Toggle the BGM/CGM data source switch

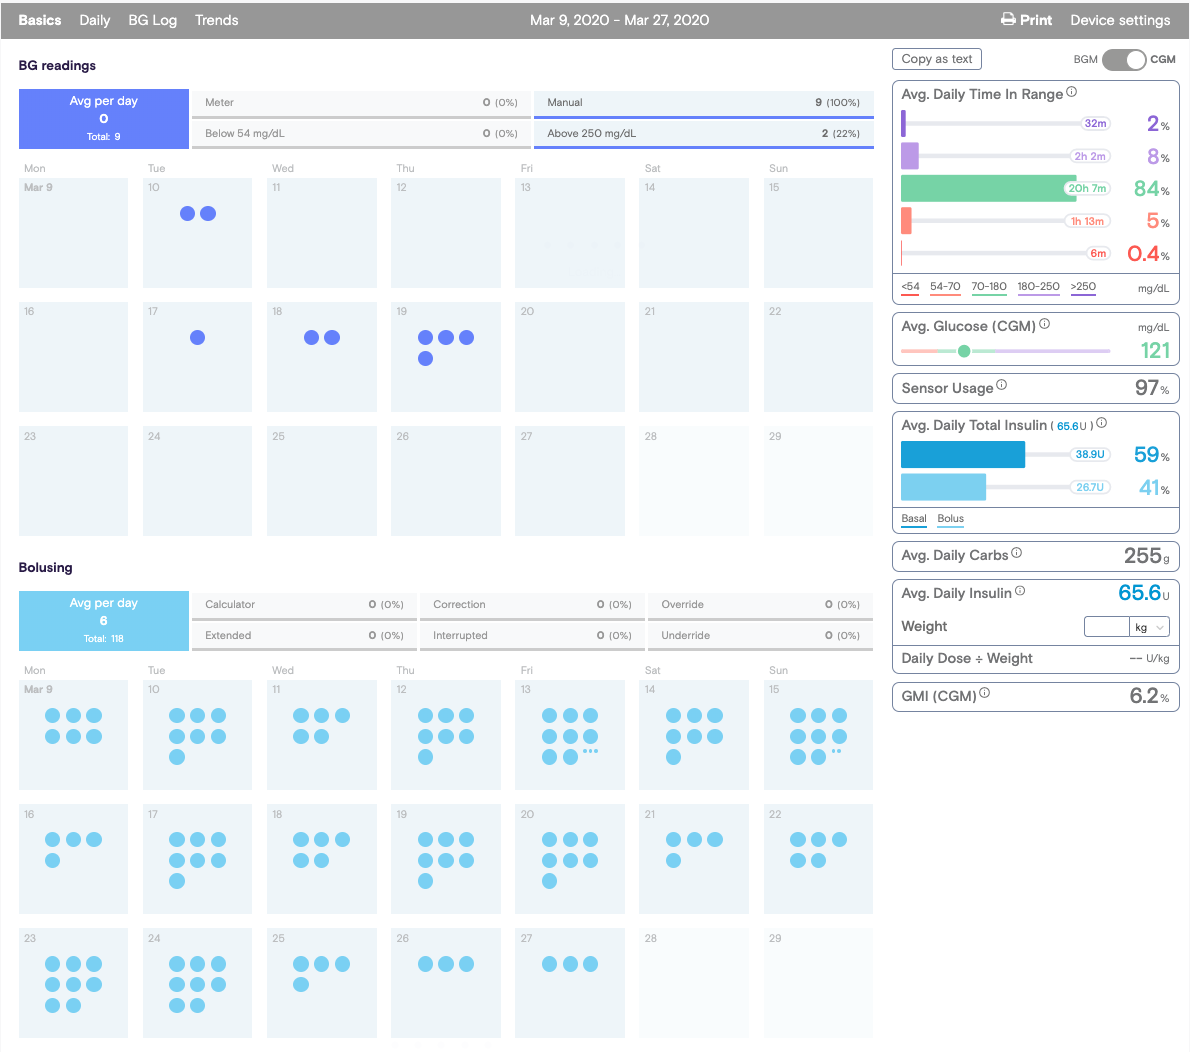[1123, 60]
